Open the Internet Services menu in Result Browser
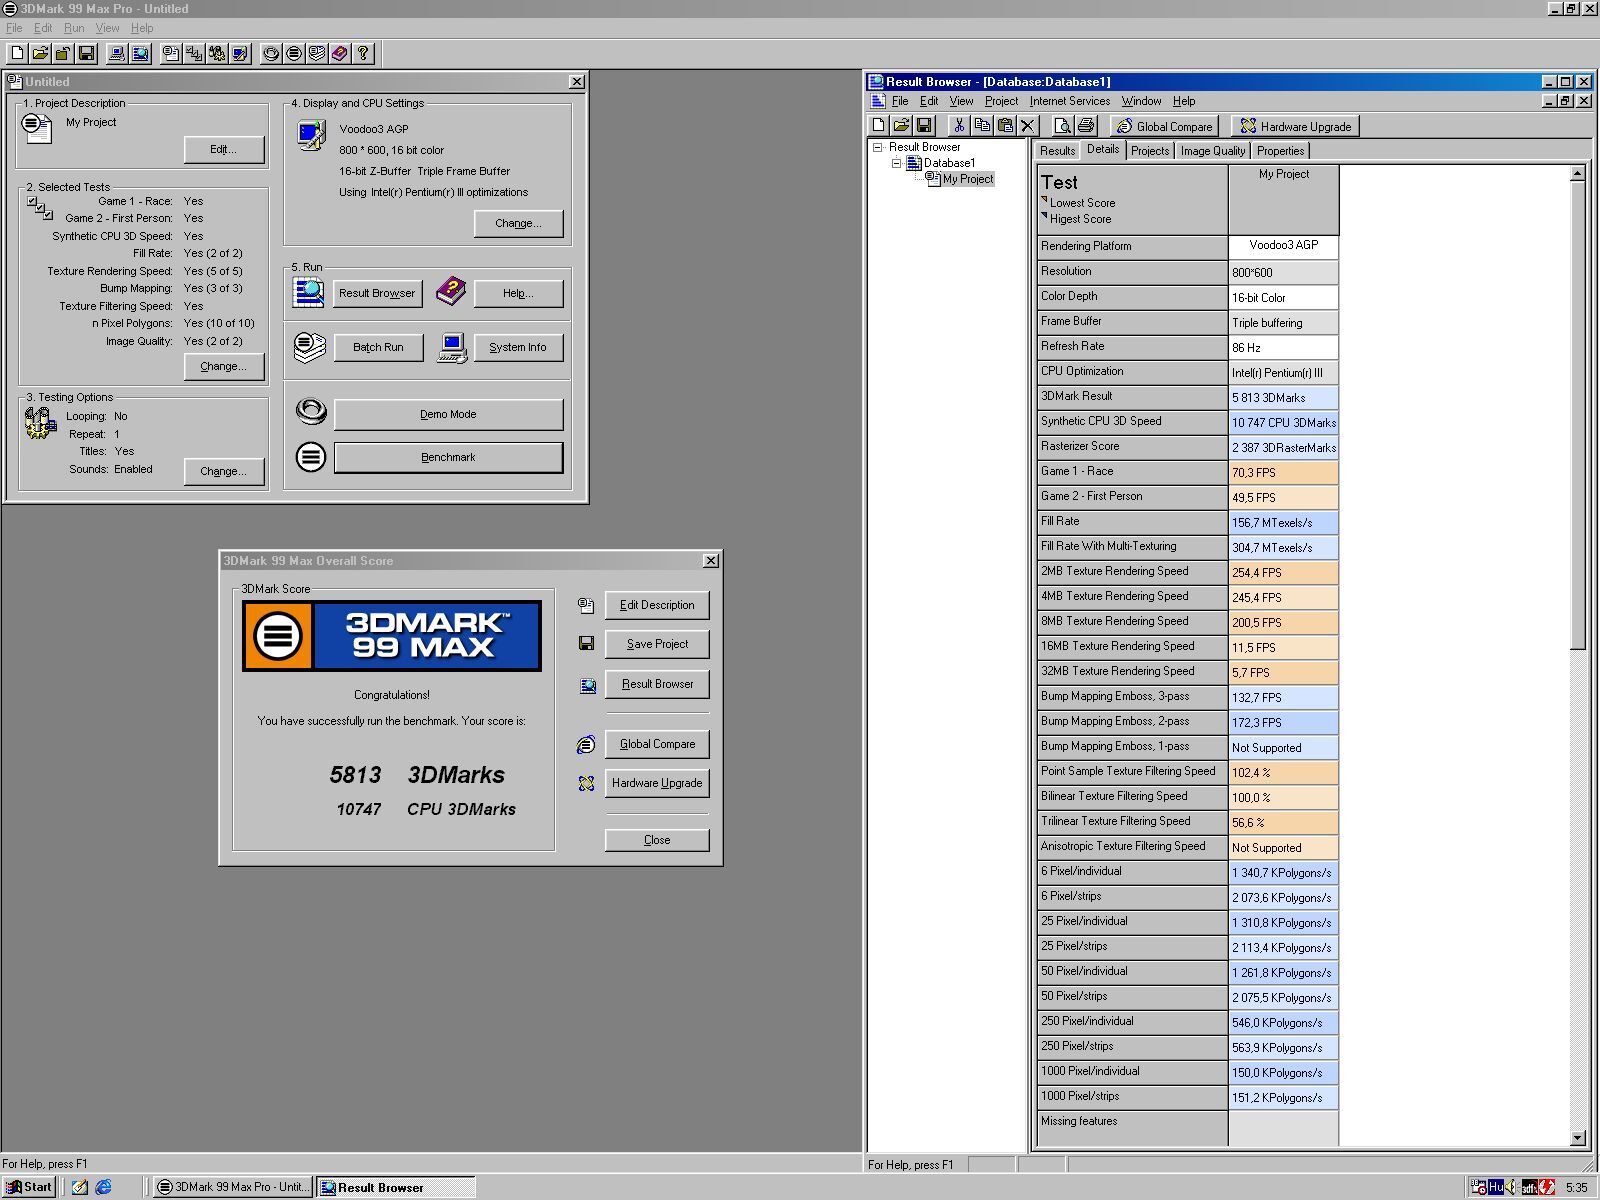The height and width of the screenshot is (1200, 1600). (1069, 101)
